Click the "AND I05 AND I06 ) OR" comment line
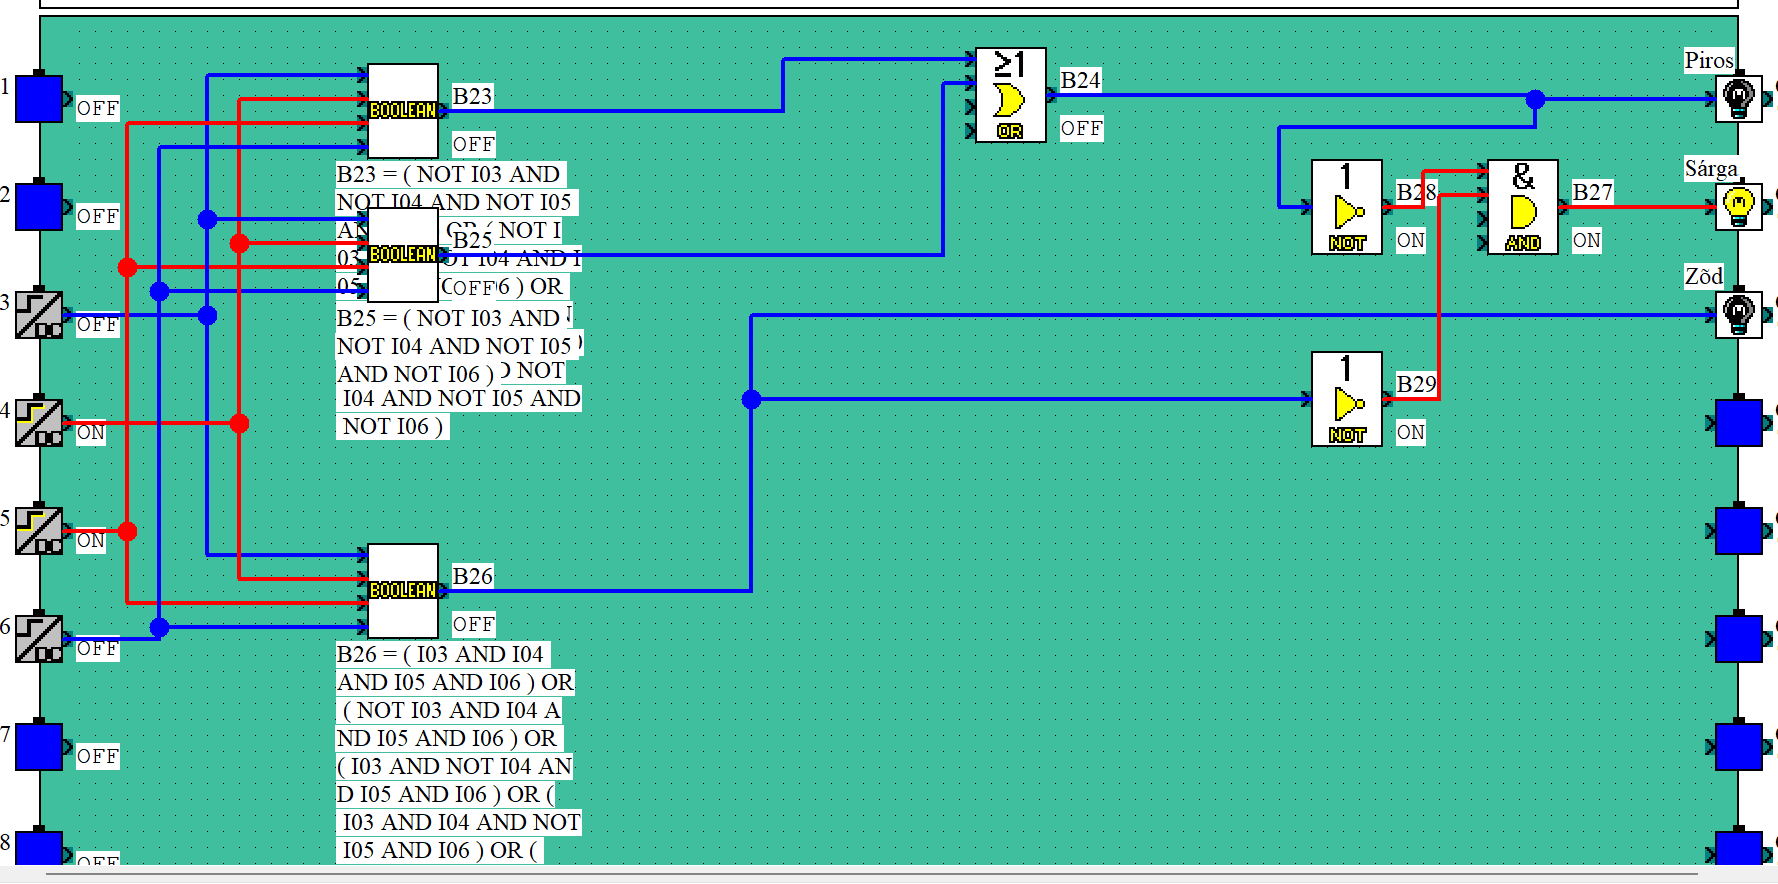 tap(456, 682)
